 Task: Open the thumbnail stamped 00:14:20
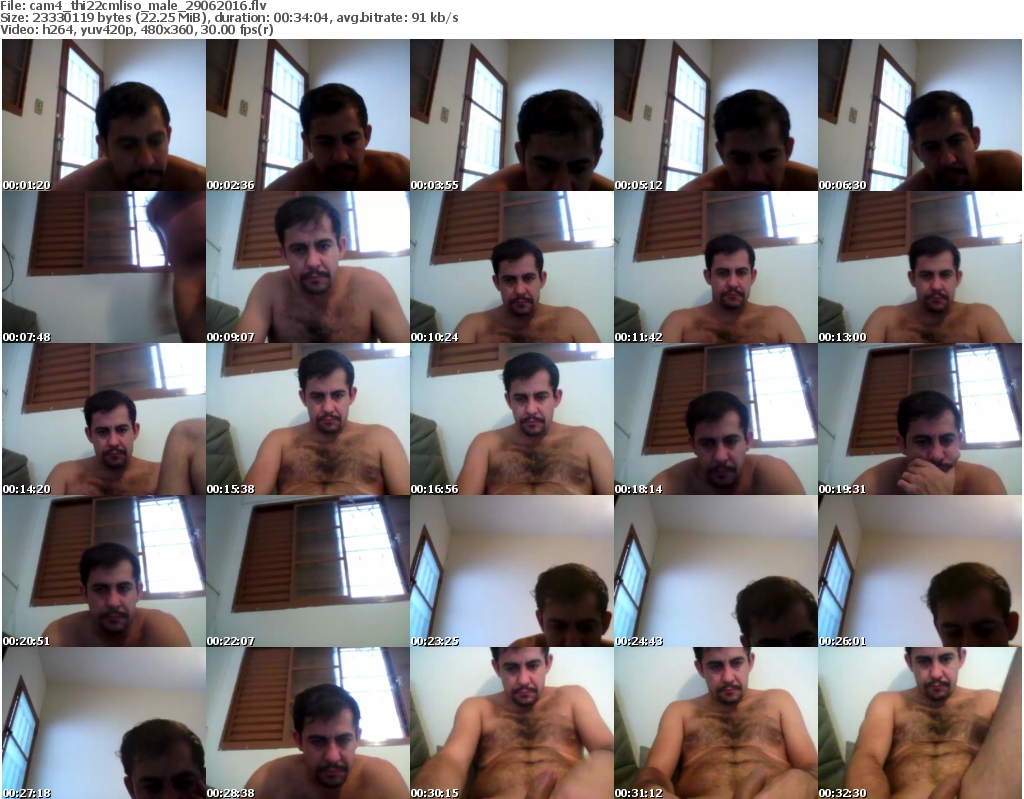tap(104, 419)
